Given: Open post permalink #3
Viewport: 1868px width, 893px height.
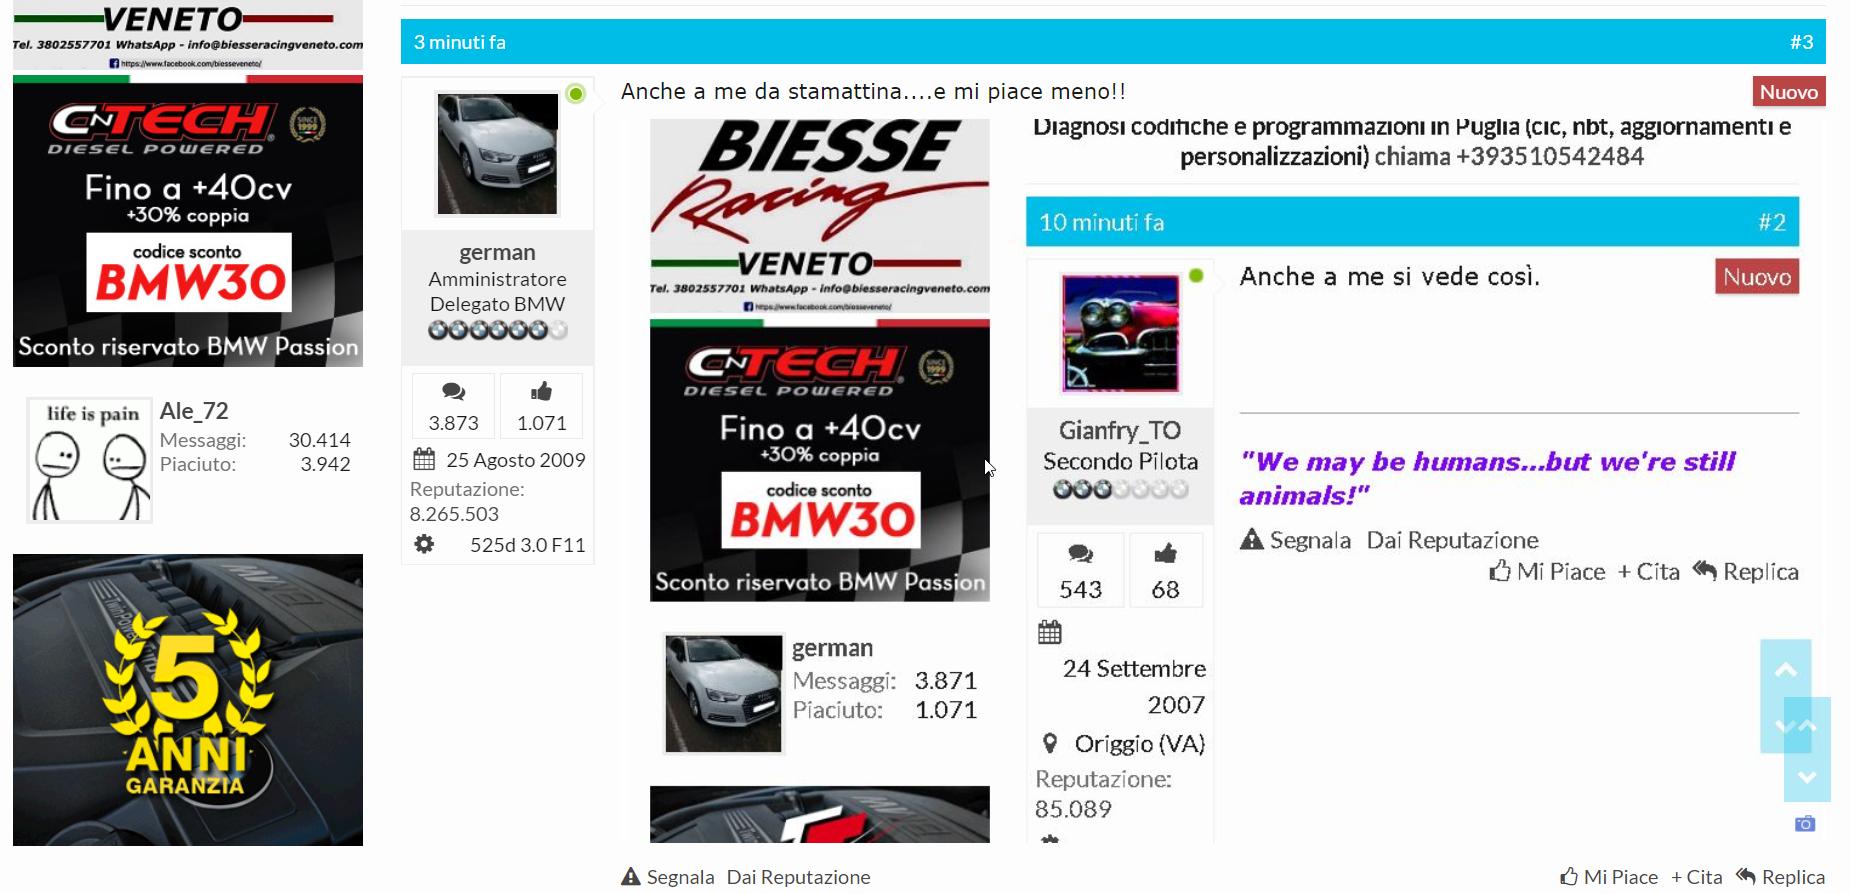Looking at the screenshot, I should 1801,42.
